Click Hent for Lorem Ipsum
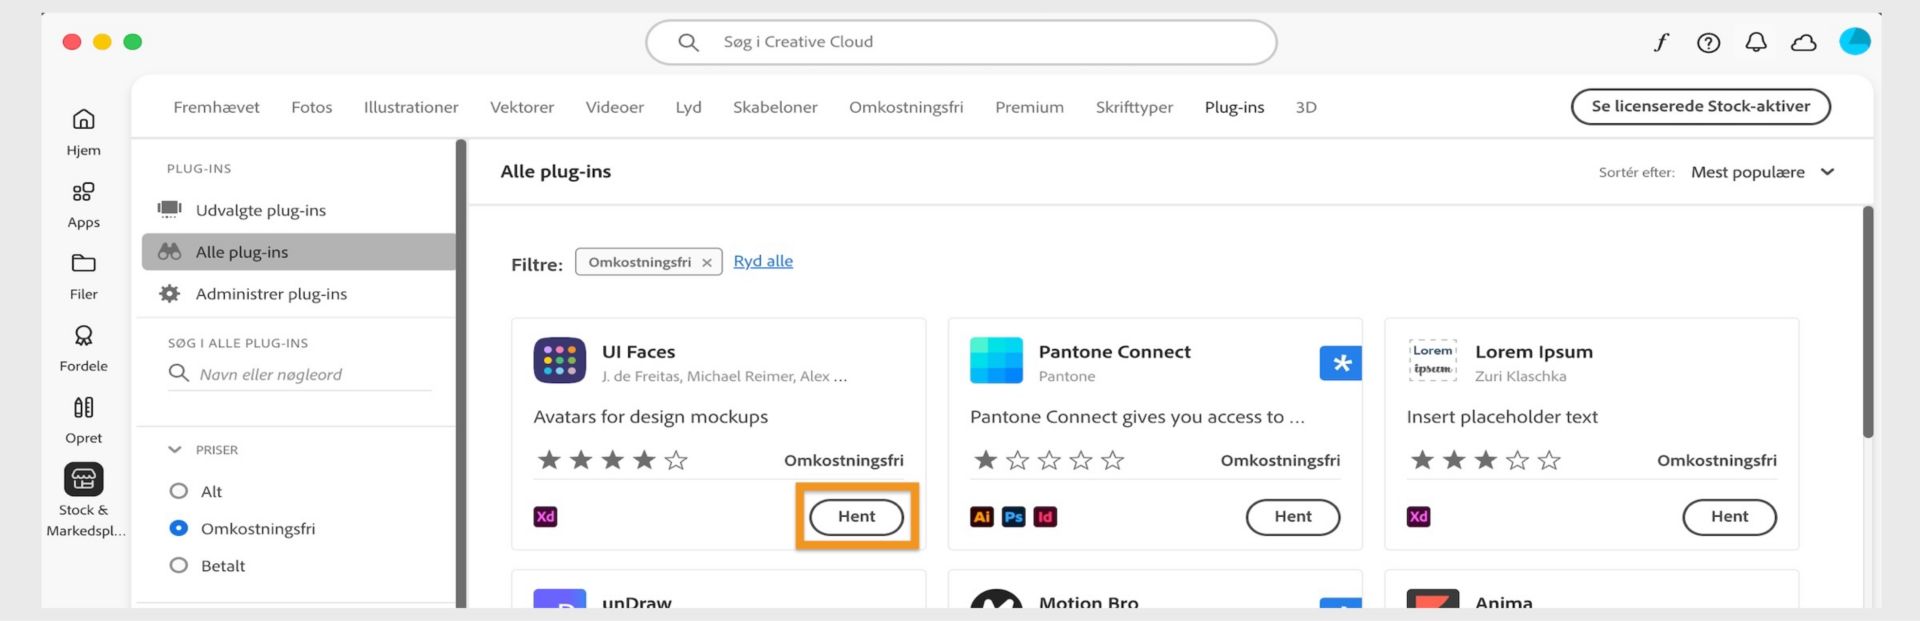The height and width of the screenshot is (621, 1920). coord(1730,517)
